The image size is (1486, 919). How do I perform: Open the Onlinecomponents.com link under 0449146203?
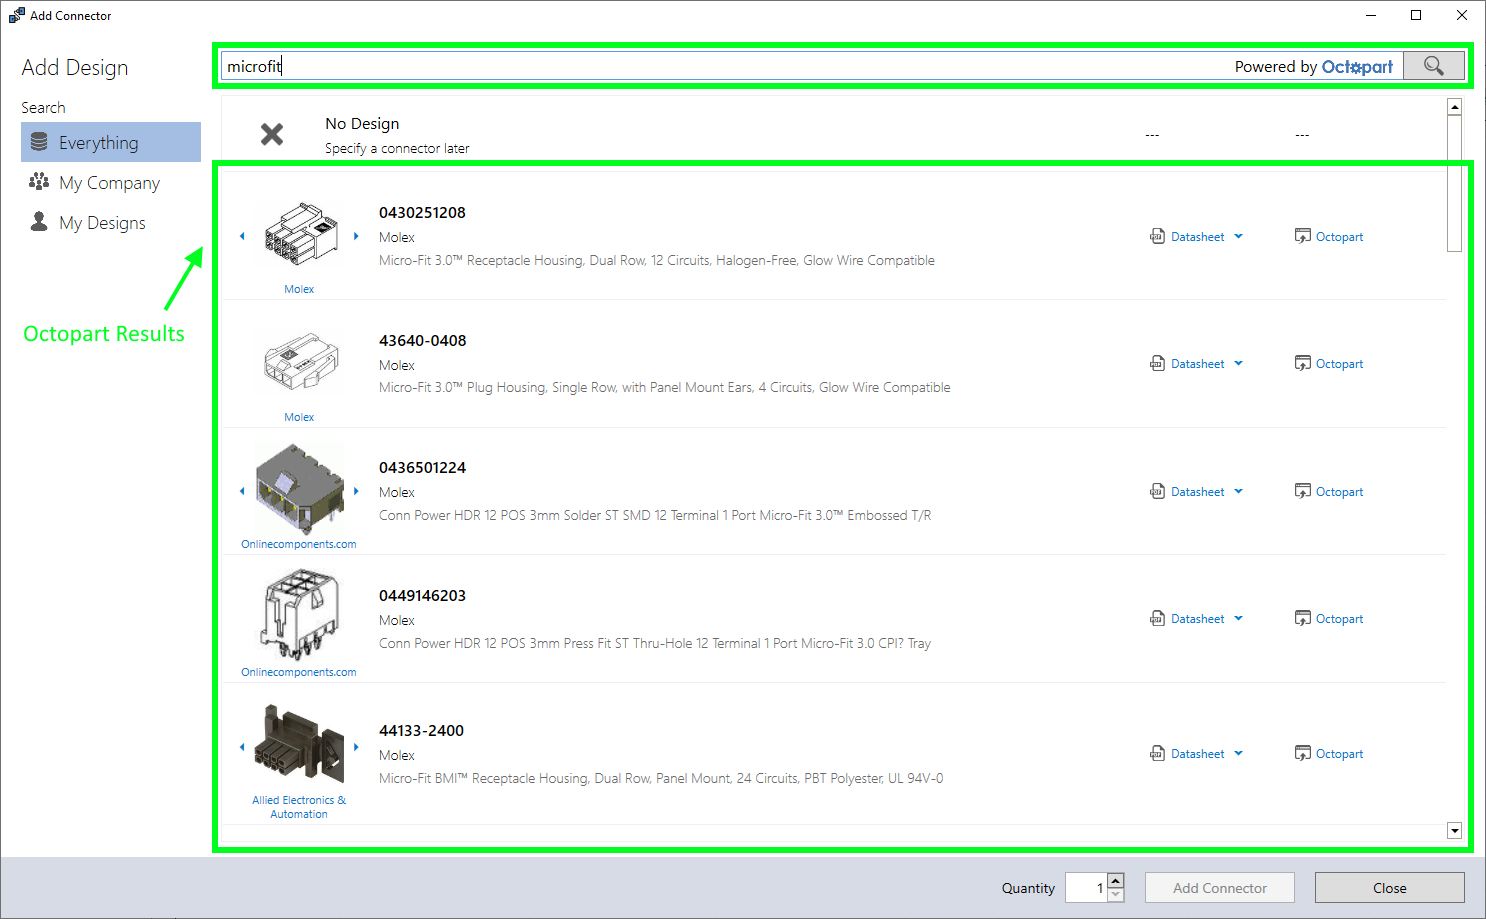[x=299, y=672]
